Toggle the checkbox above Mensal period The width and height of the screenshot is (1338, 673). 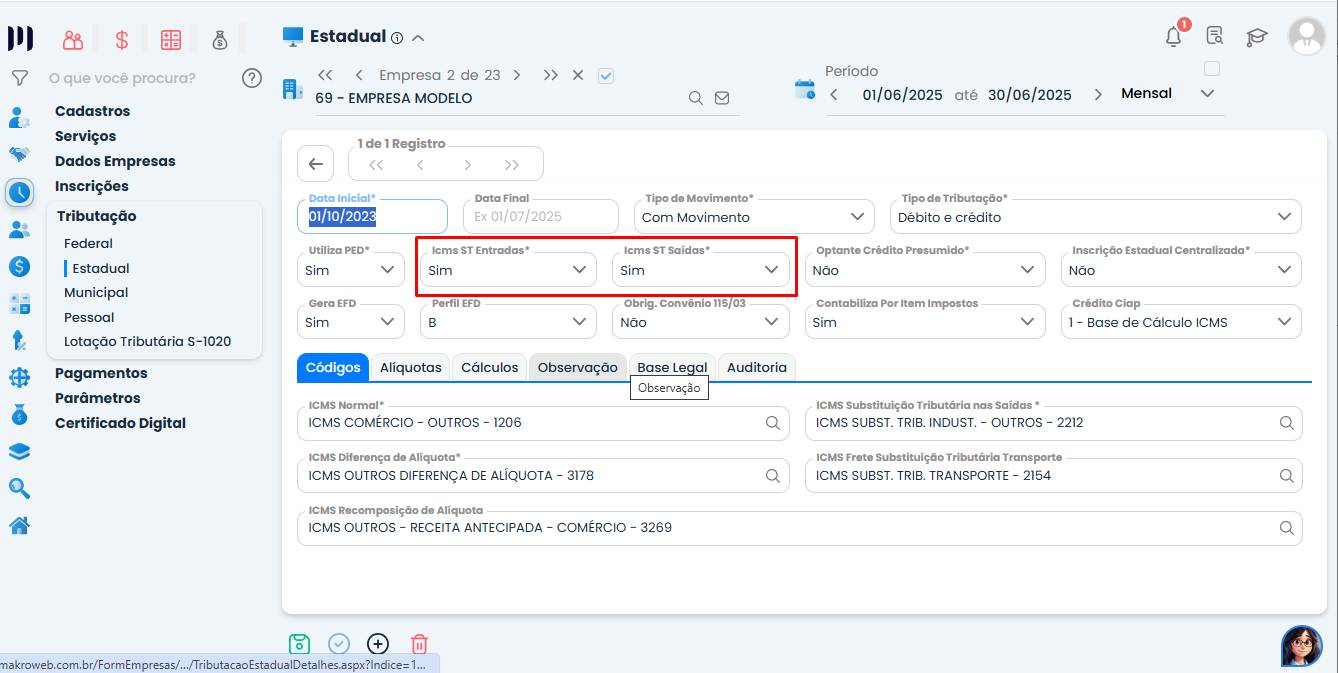point(1212,69)
